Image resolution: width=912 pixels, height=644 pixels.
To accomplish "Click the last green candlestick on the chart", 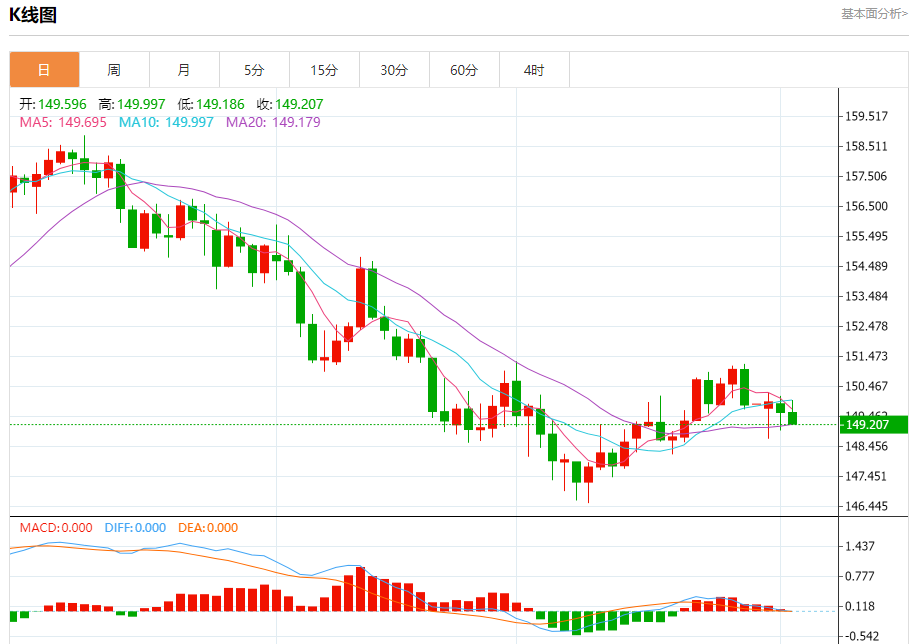I will 792,416.
